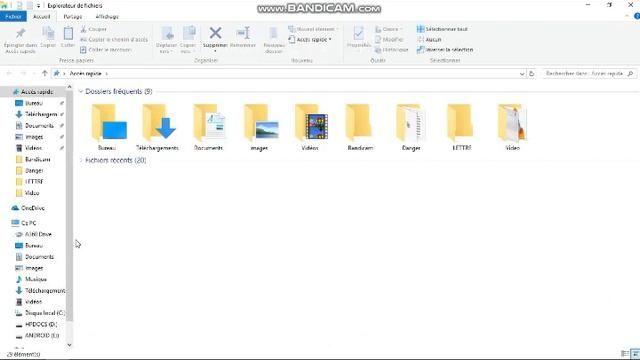Select Accès rapide in navigation pane

pyautogui.click(x=33, y=92)
